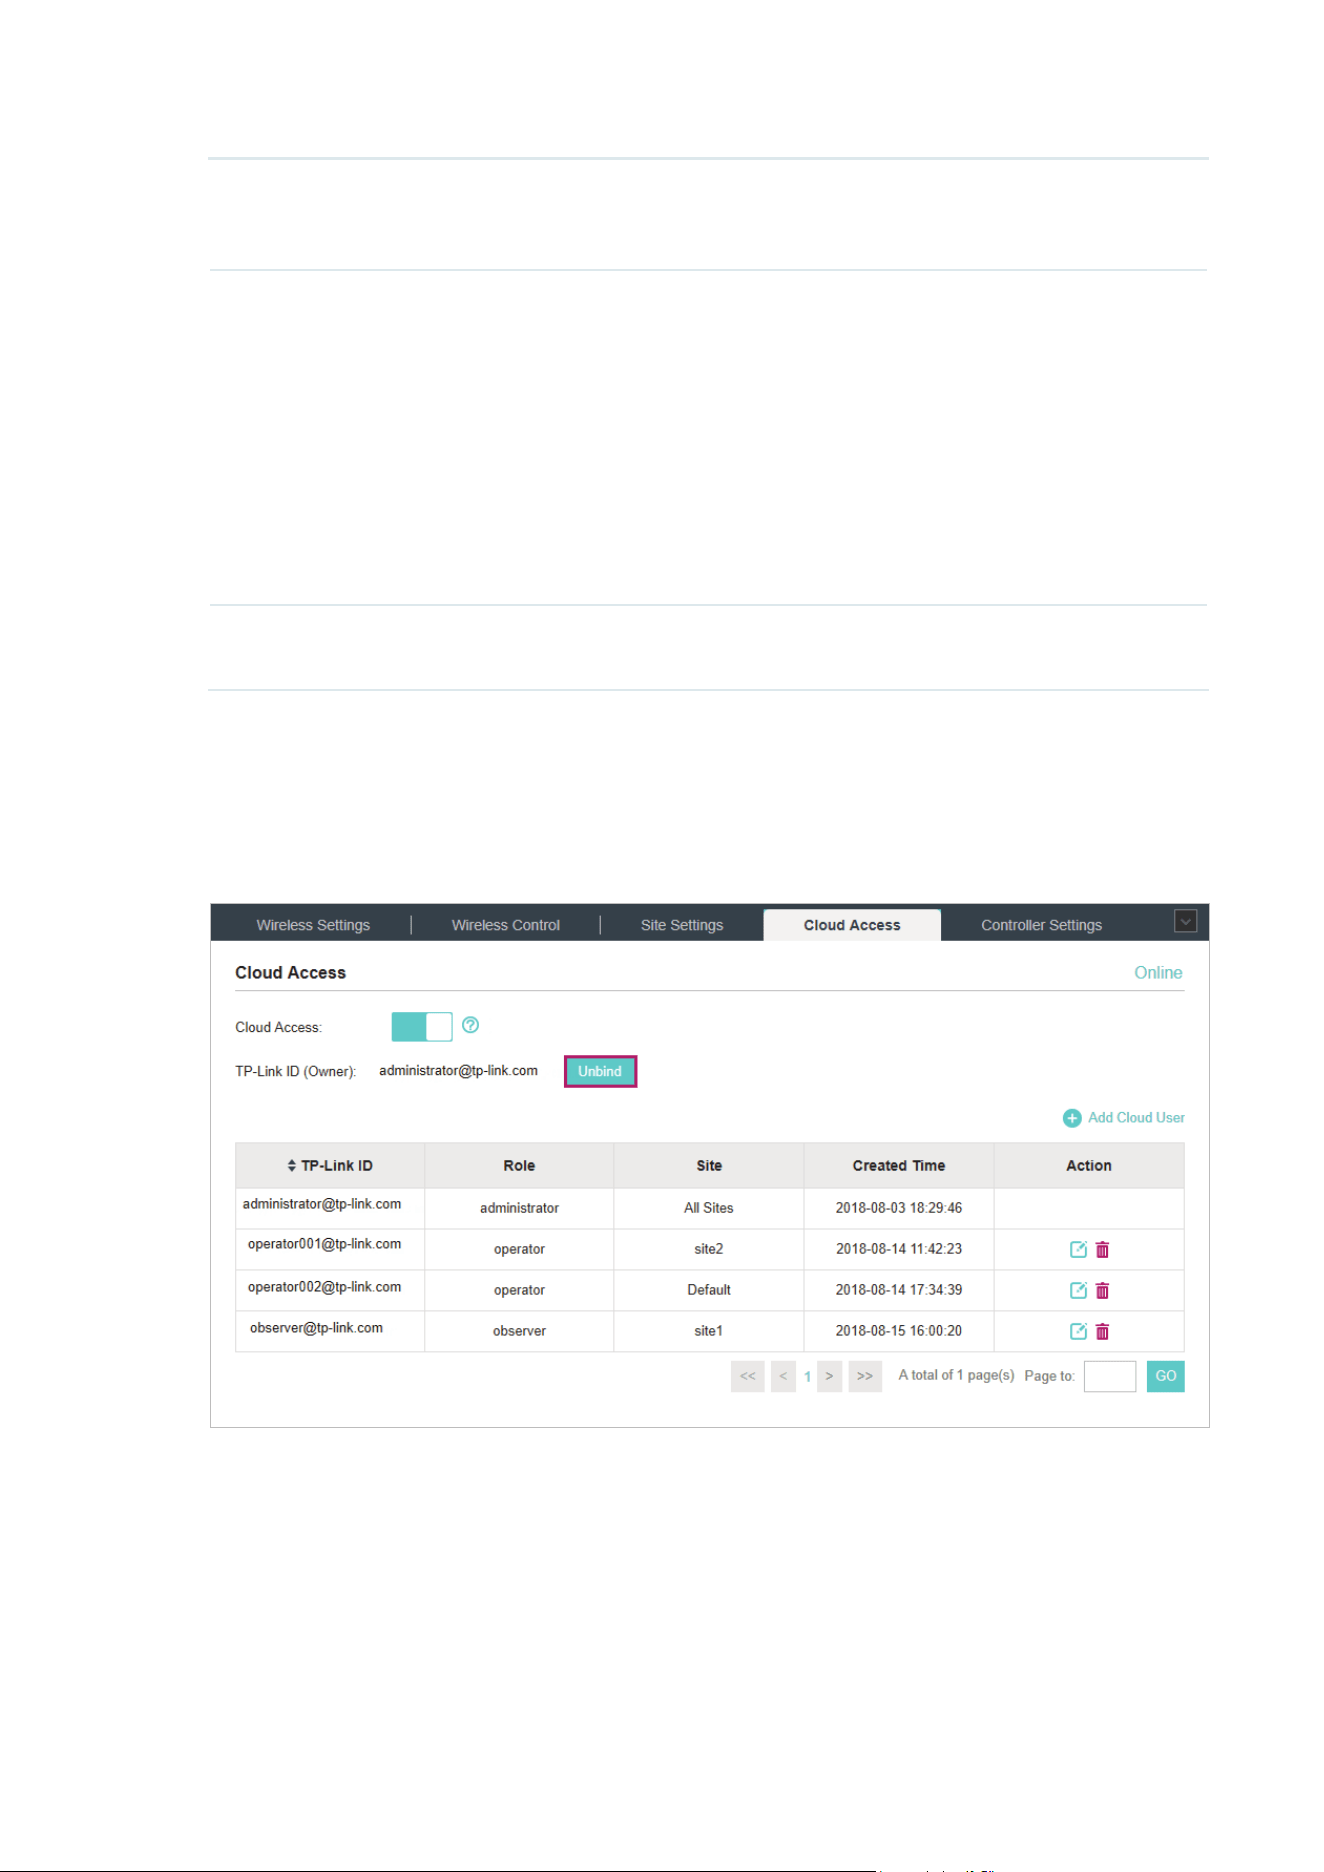Click the operator role cell for operator002
This screenshot has height=1872, width=1324.
(x=519, y=1290)
